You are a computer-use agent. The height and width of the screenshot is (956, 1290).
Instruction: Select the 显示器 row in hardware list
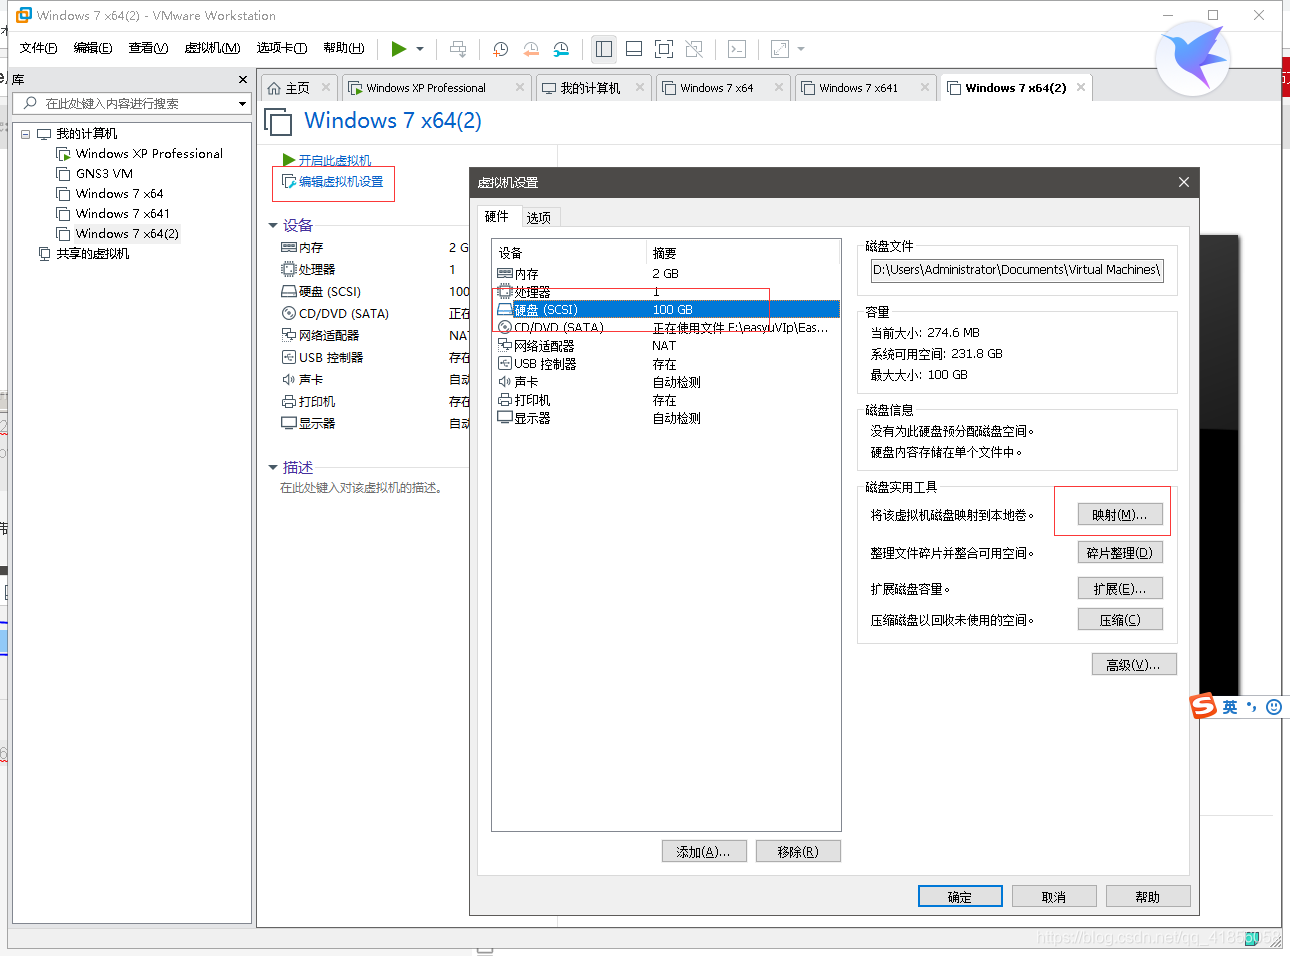667,418
